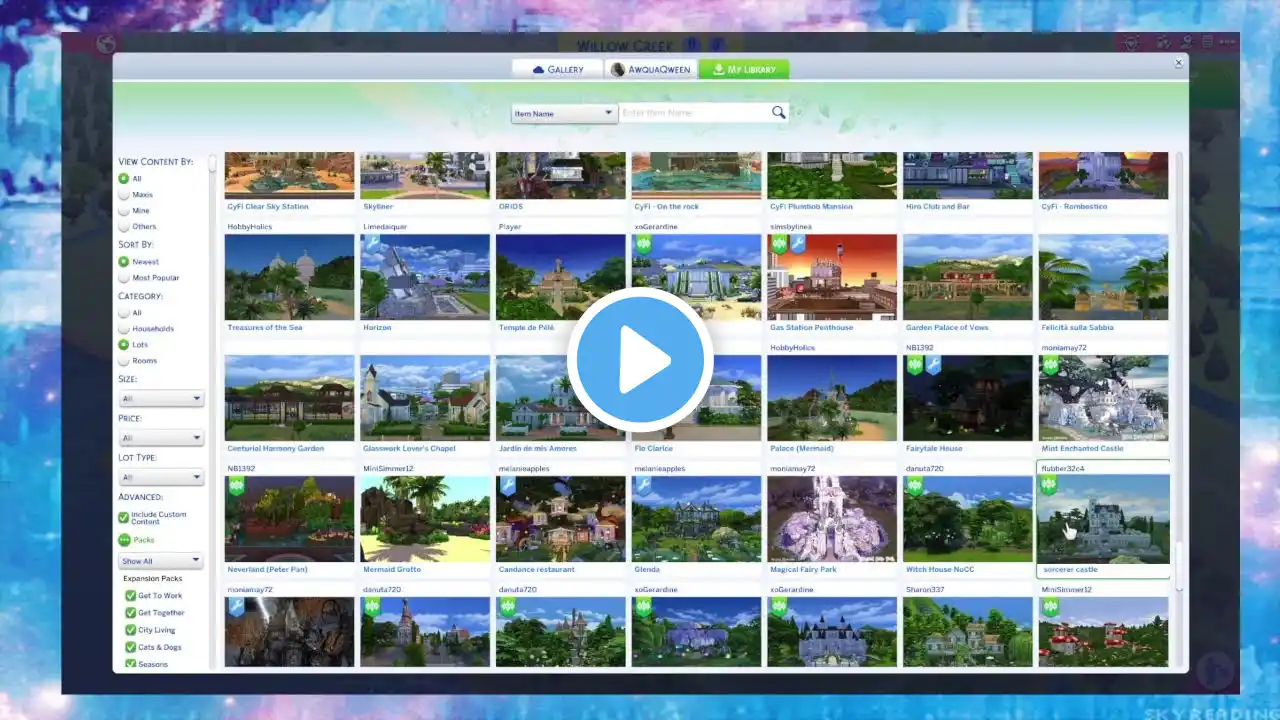
Task: Click creator name flubber32c4
Action: (1063, 468)
